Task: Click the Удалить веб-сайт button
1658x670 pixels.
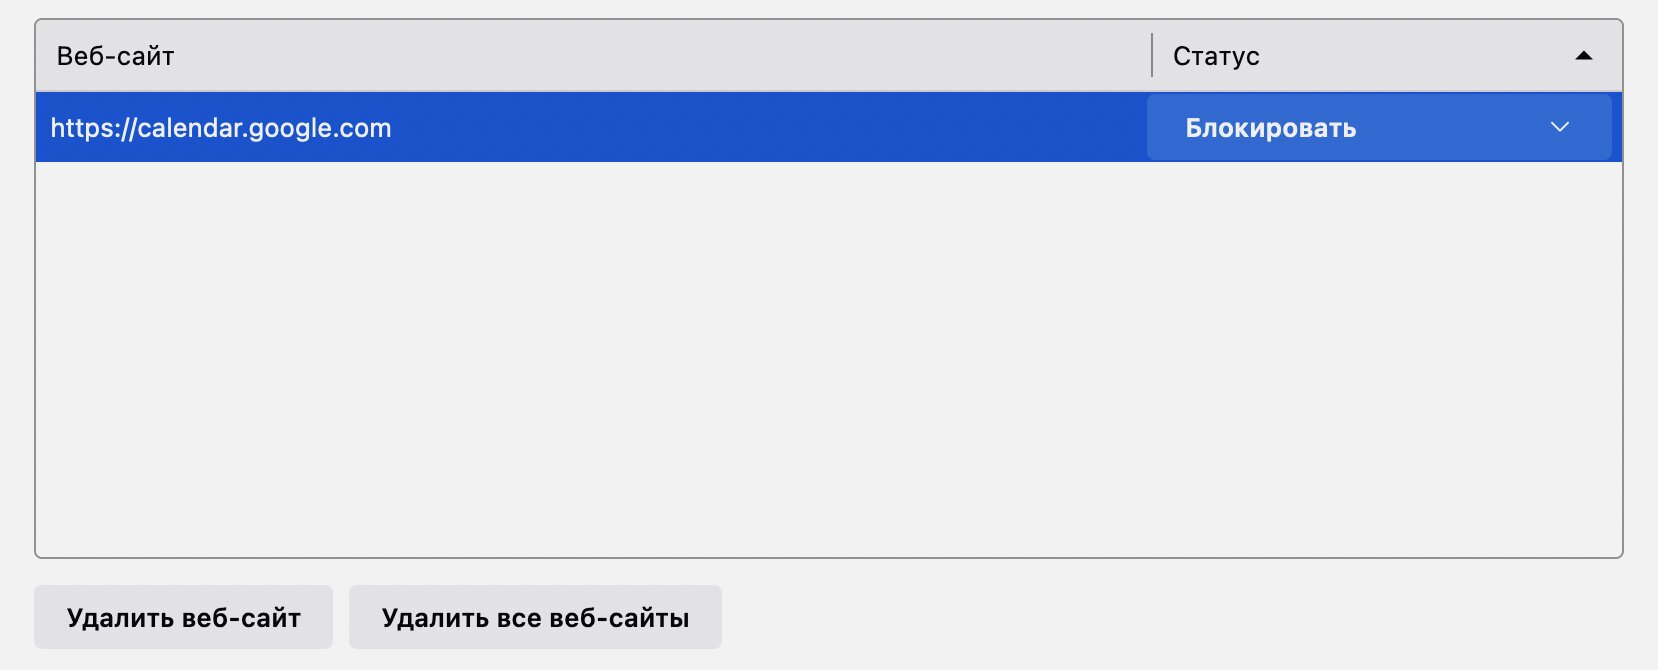Action: [x=183, y=617]
